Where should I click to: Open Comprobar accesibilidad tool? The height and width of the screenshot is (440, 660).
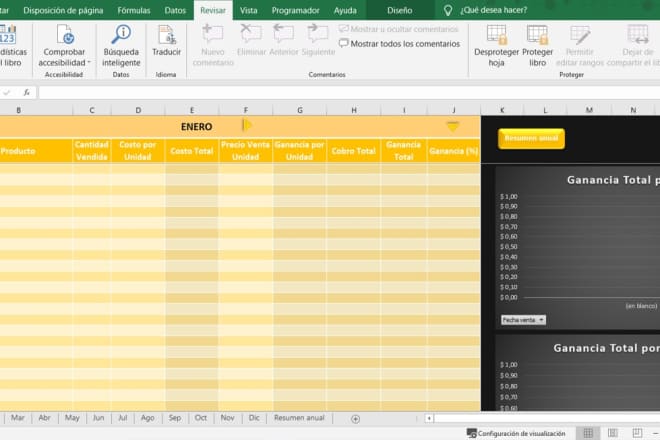[x=64, y=46]
